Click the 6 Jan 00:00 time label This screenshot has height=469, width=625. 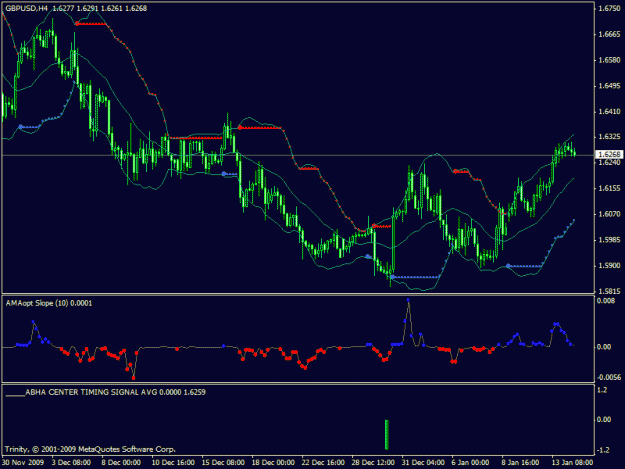(471, 463)
